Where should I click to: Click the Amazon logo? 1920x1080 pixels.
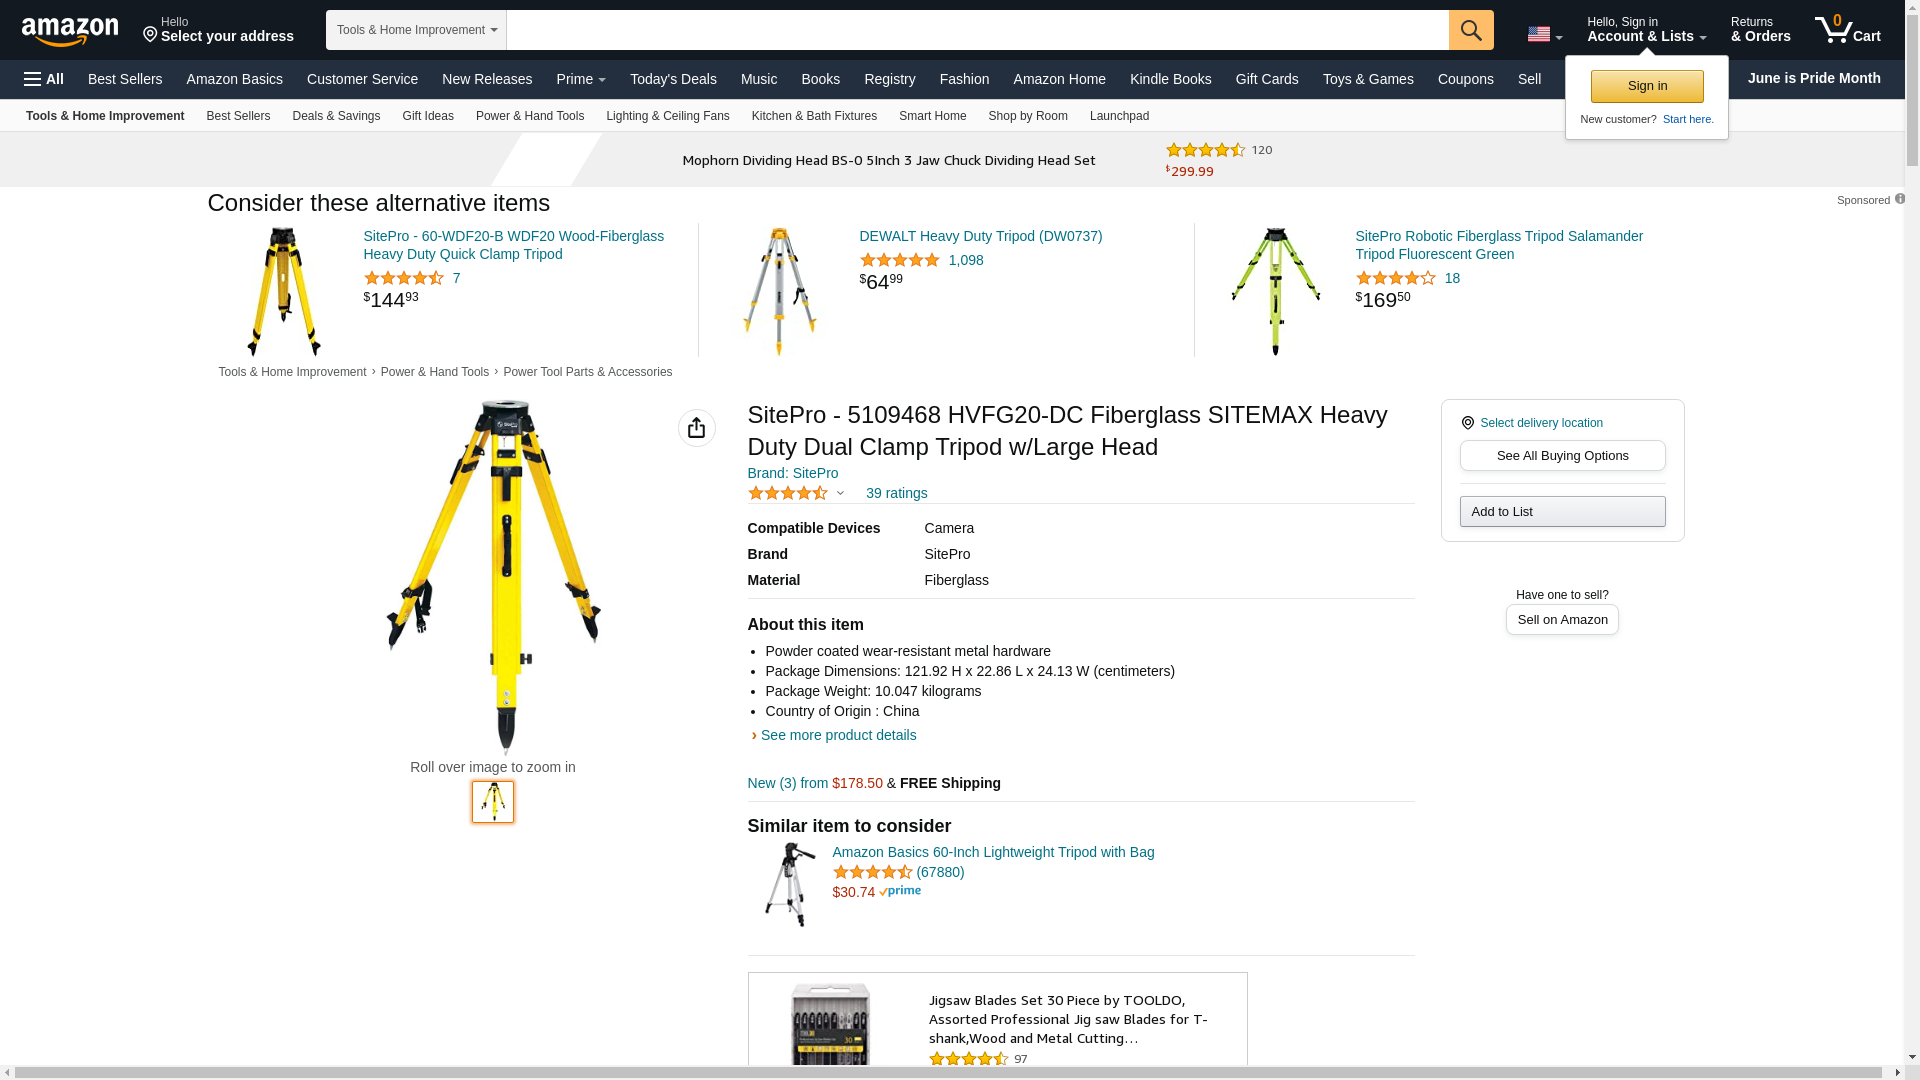click(70, 31)
